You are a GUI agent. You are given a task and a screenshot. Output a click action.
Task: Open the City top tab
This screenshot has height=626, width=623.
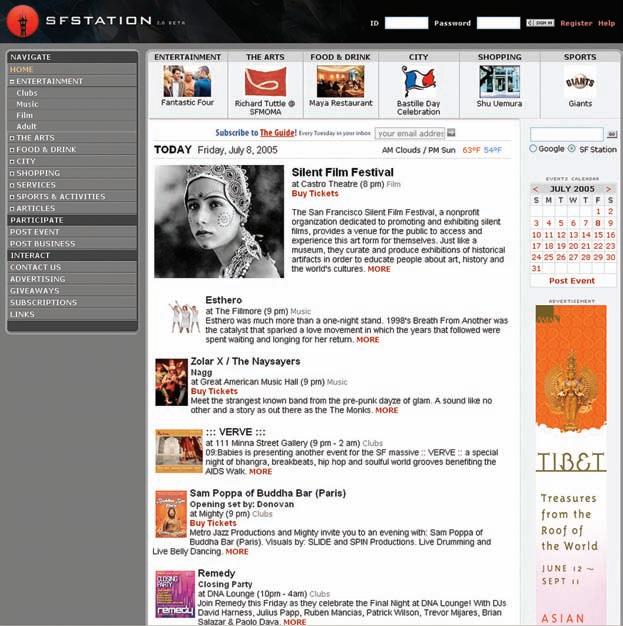[418, 57]
